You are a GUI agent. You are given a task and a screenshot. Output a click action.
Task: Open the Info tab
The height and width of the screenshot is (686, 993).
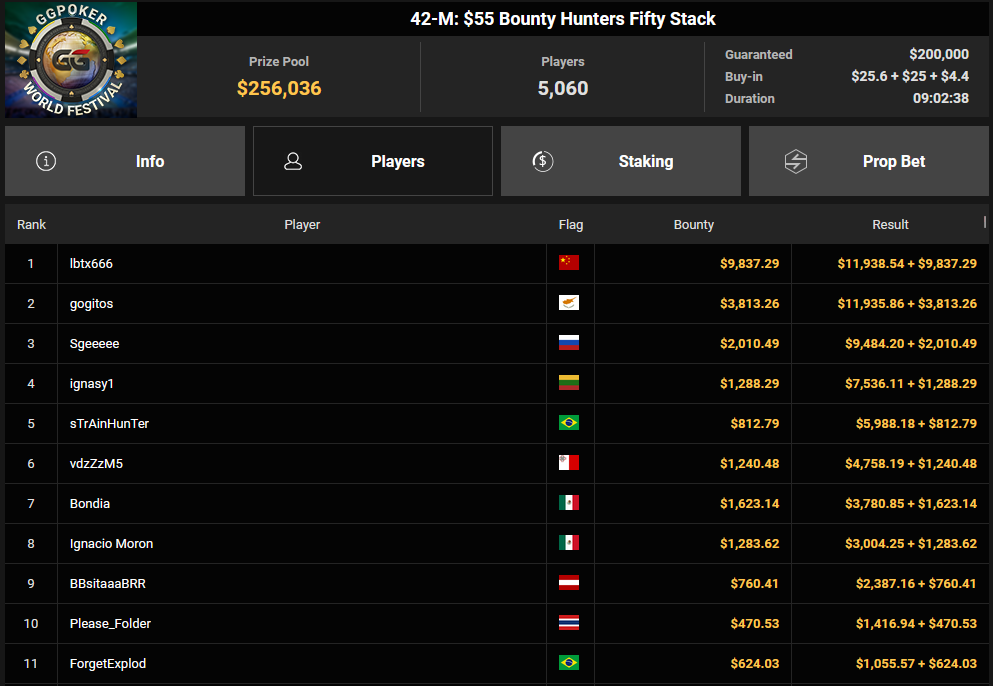(x=125, y=161)
